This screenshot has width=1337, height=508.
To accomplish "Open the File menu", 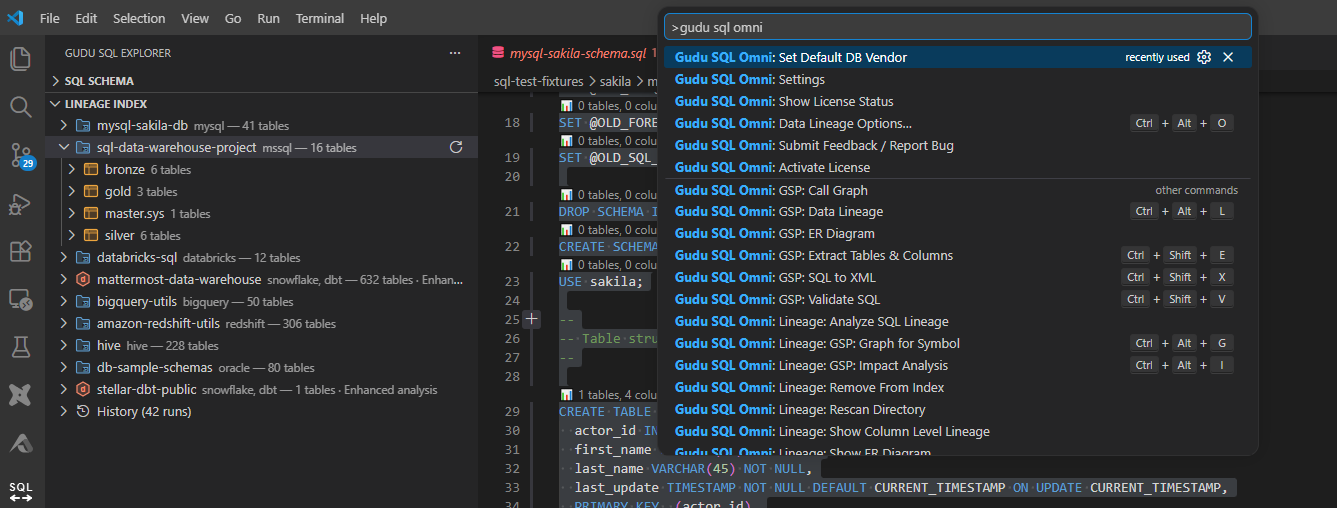I will pyautogui.click(x=49, y=18).
